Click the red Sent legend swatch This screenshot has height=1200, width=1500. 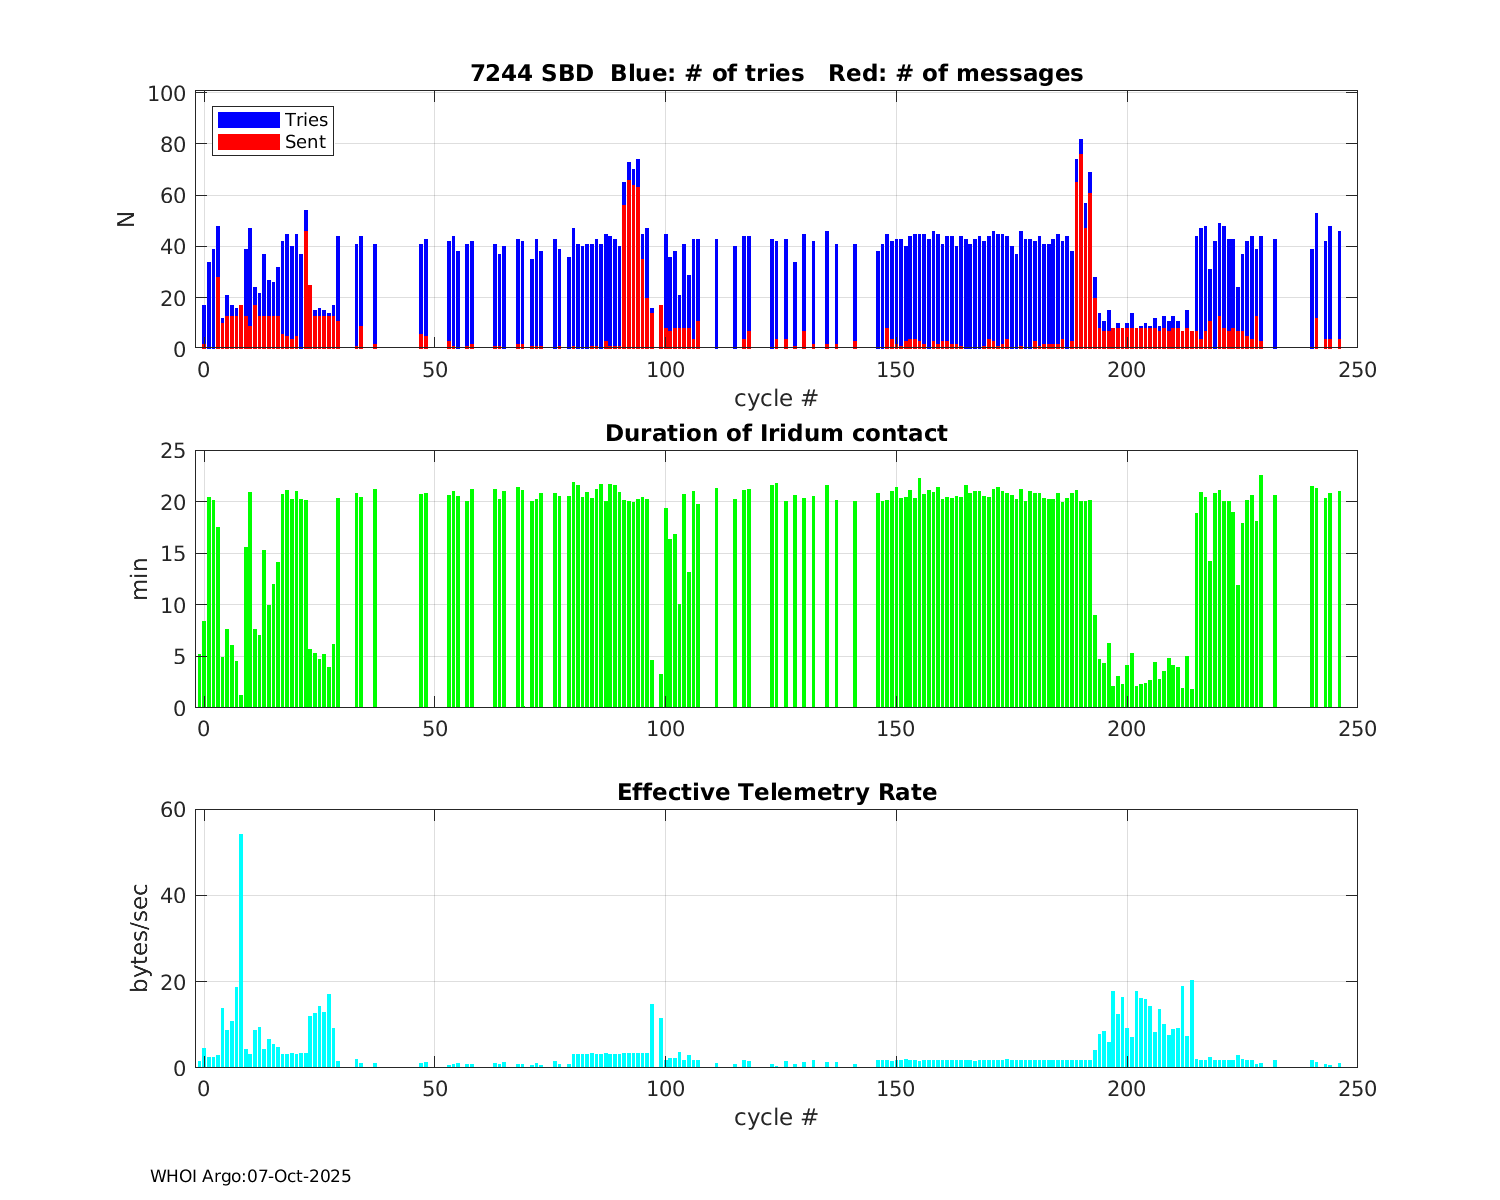click(248, 142)
